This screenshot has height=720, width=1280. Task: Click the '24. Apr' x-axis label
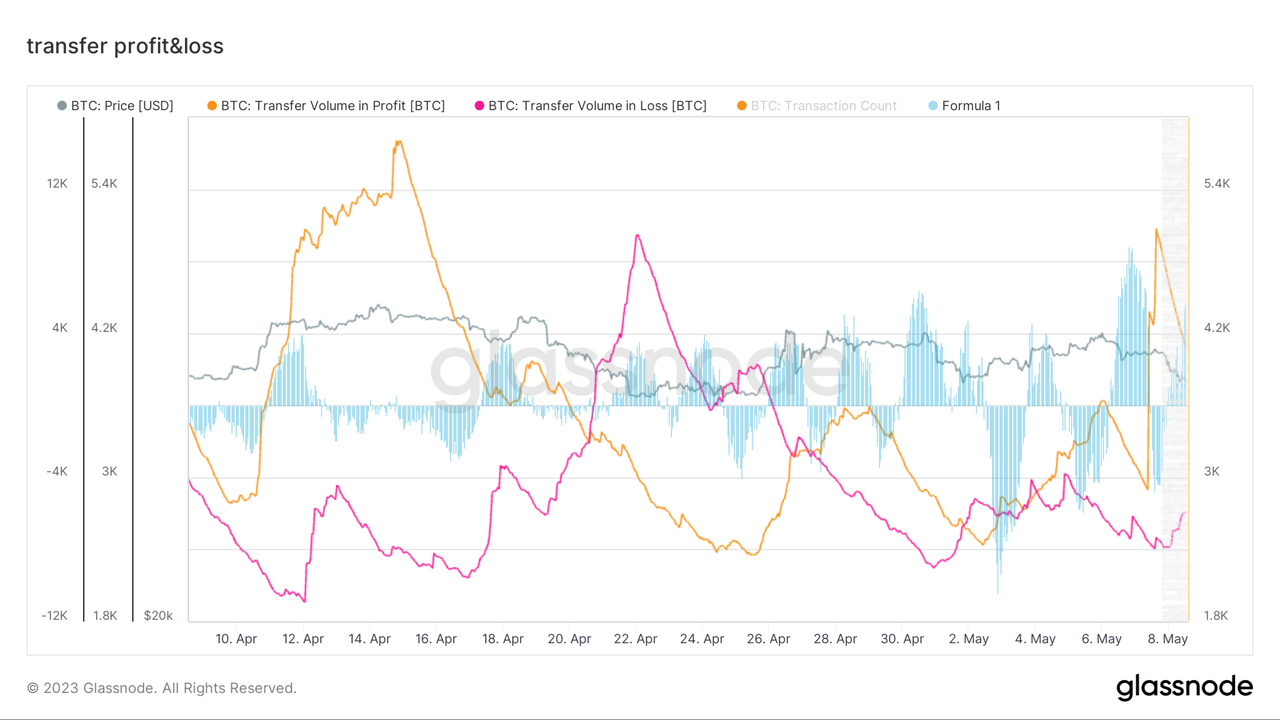[702, 639]
